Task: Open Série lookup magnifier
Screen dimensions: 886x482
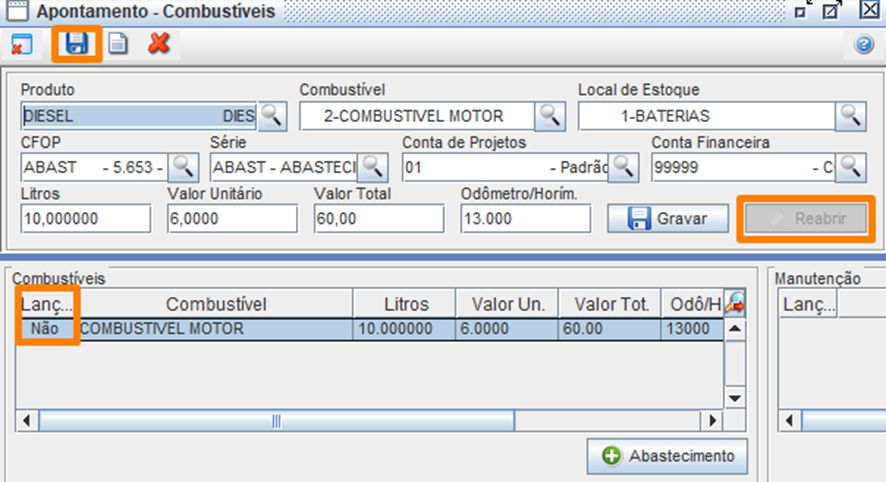Action: tap(373, 166)
